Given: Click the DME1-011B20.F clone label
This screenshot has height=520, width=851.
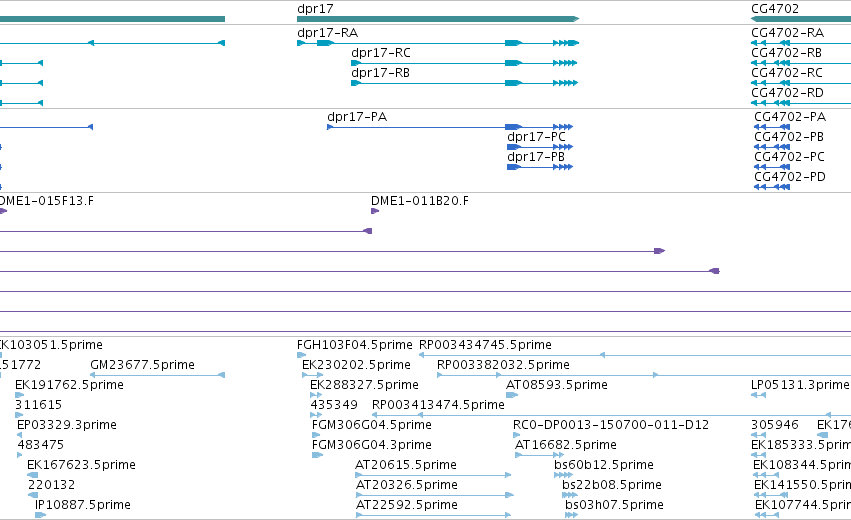Looking at the screenshot, I should pos(420,201).
